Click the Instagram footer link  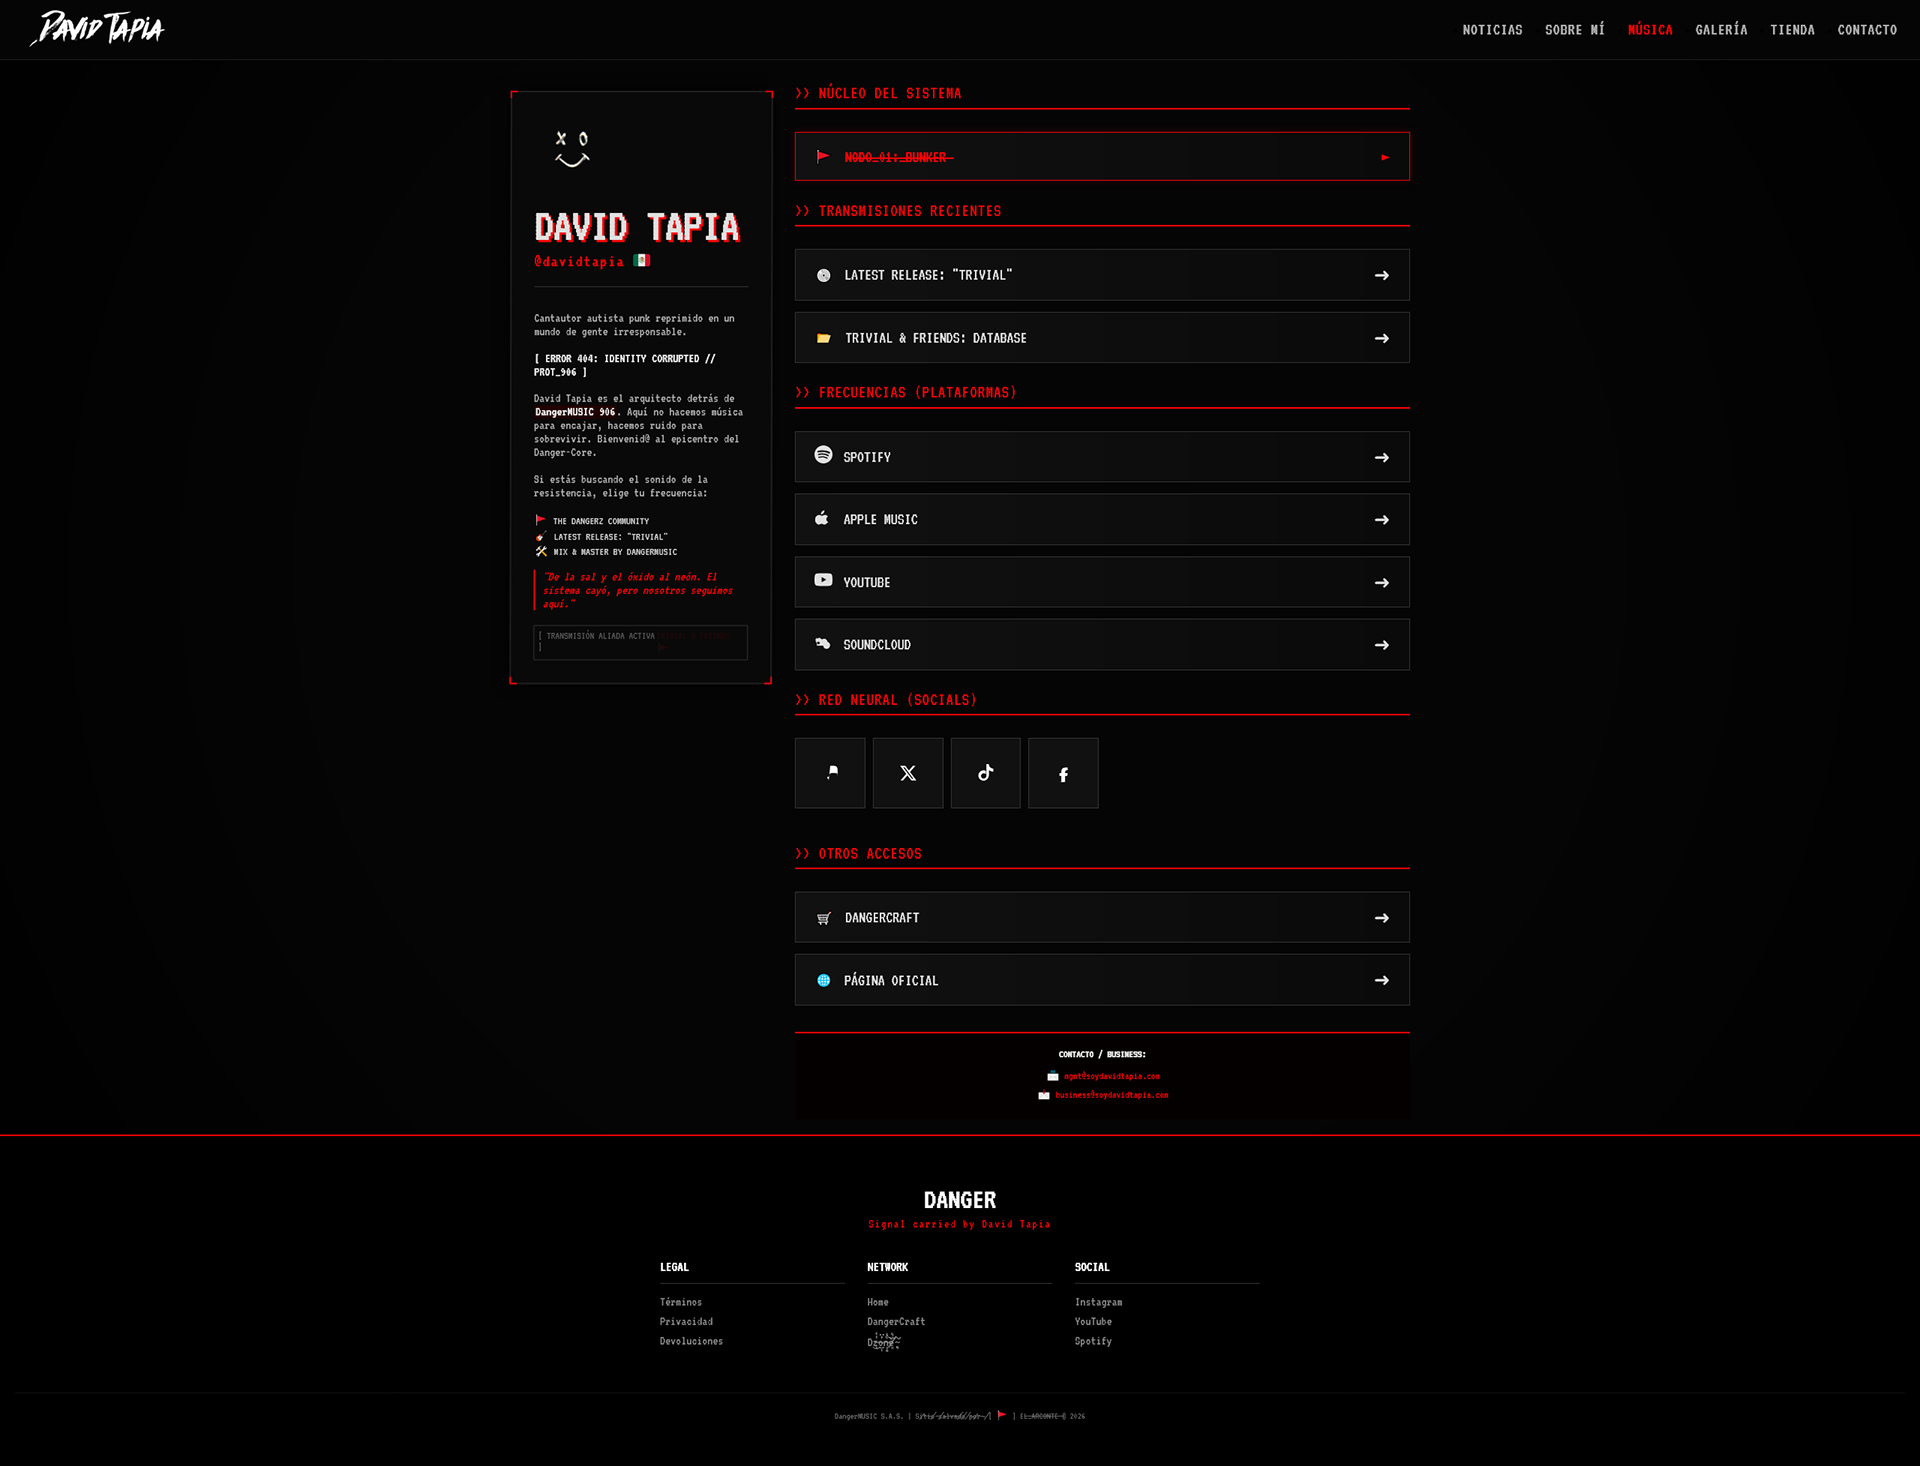1098,1302
